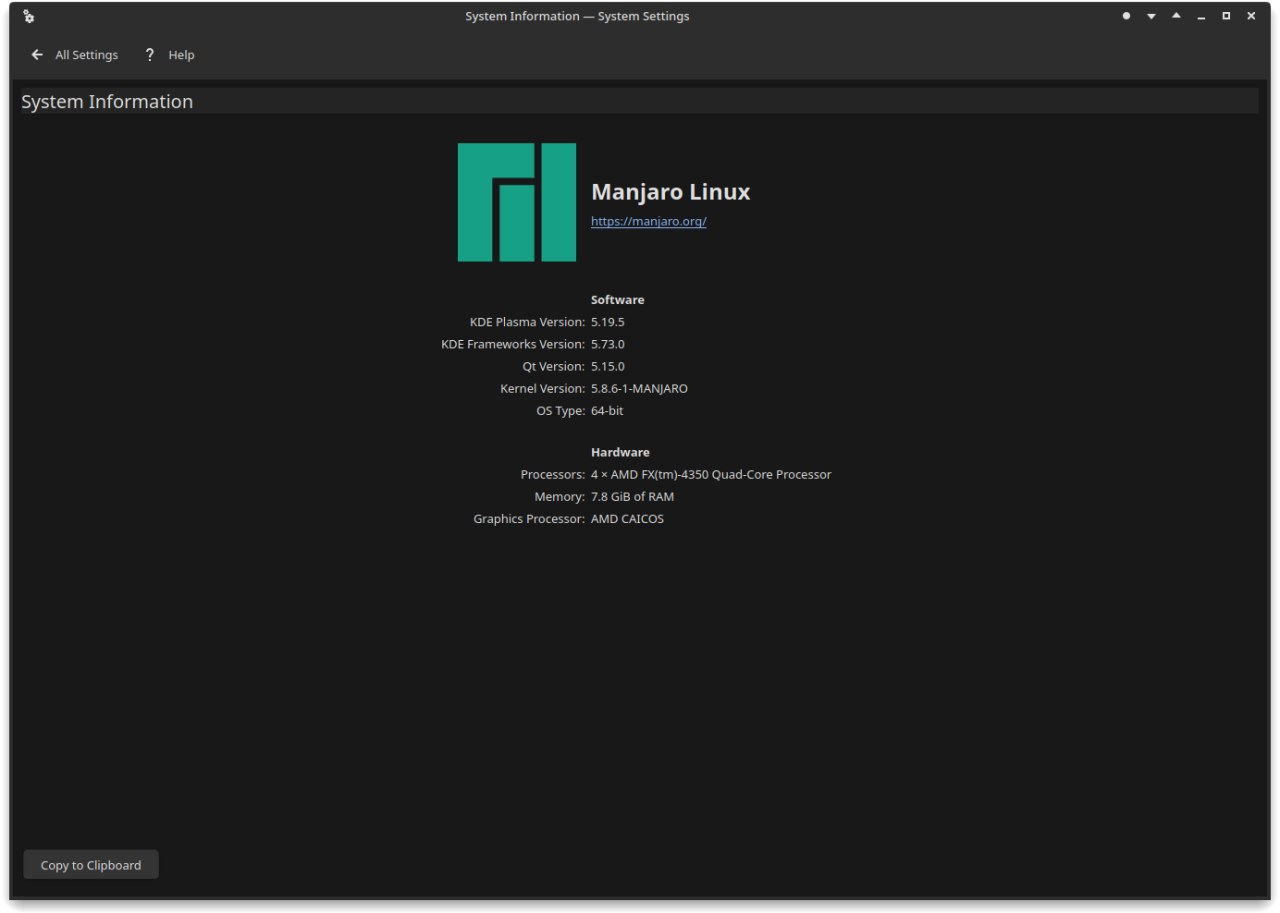The height and width of the screenshot is (913, 1280).
Task: Go back to All Settings
Action: pyautogui.click(x=75, y=55)
